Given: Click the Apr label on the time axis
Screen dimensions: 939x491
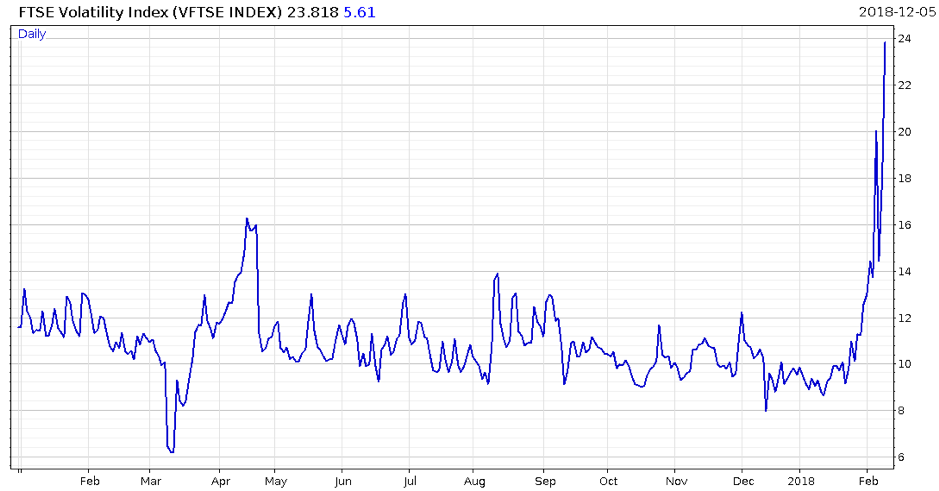Looking at the screenshot, I should click(219, 479).
